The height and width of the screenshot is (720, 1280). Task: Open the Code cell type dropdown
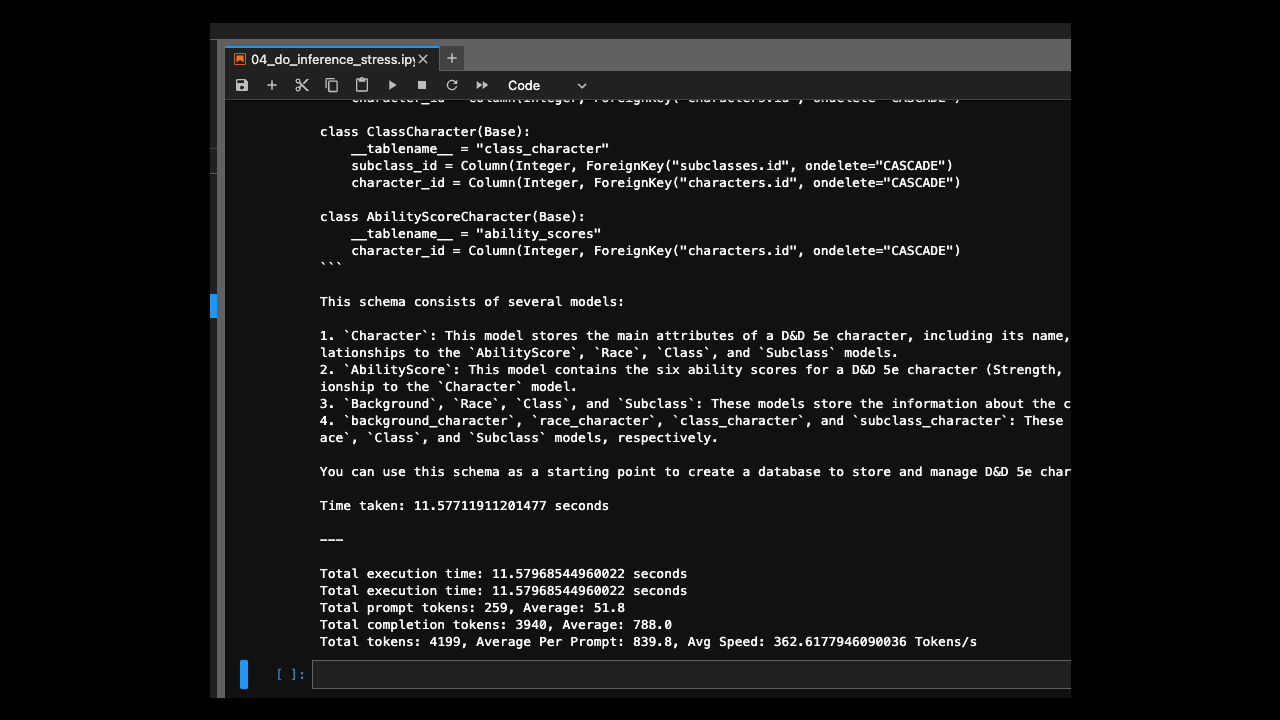point(547,86)
